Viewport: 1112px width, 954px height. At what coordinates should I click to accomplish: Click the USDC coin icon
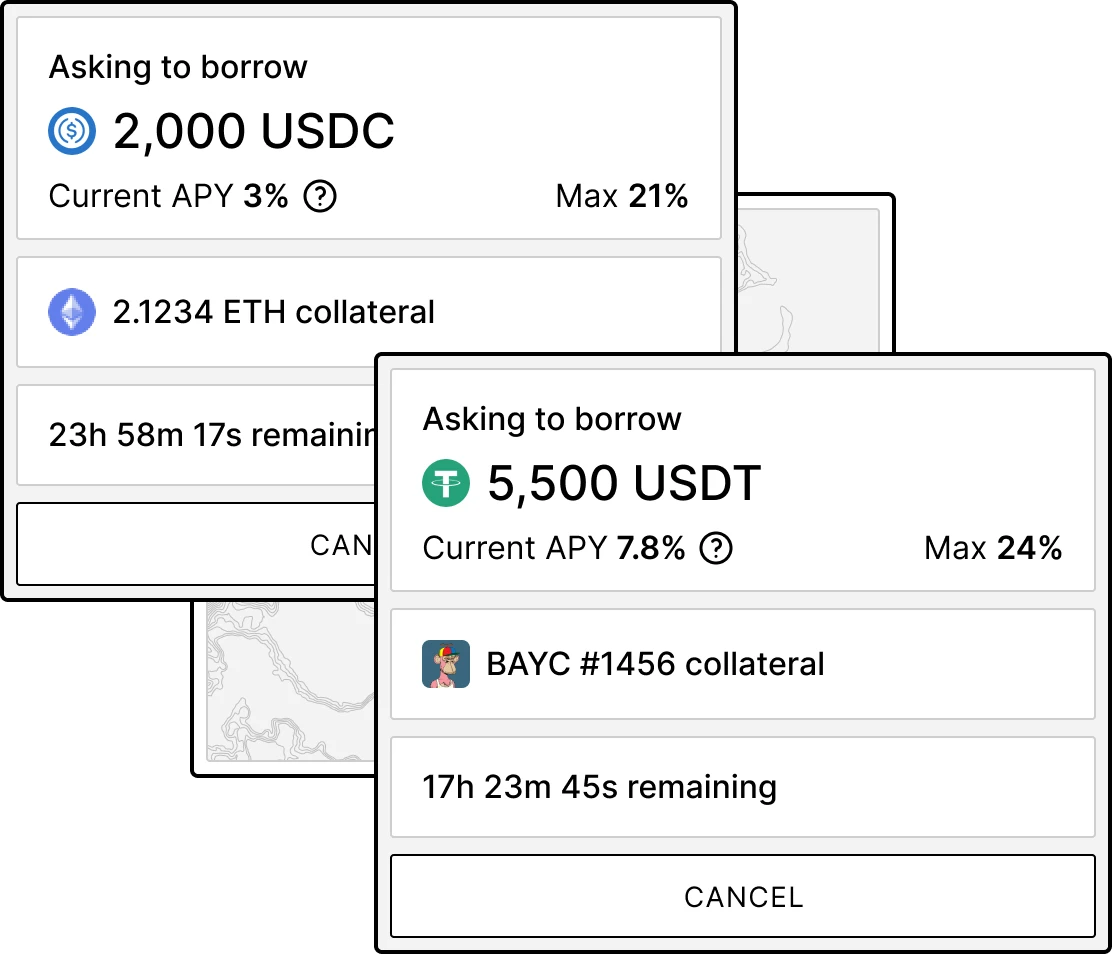(x=72, y=131)
